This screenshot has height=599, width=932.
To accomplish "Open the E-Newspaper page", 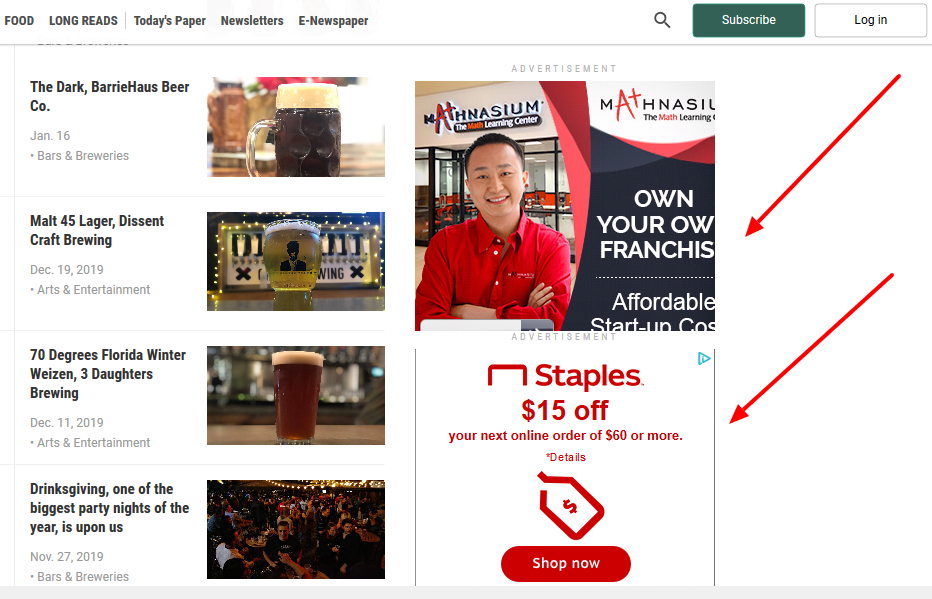I will tap(333, 21).
